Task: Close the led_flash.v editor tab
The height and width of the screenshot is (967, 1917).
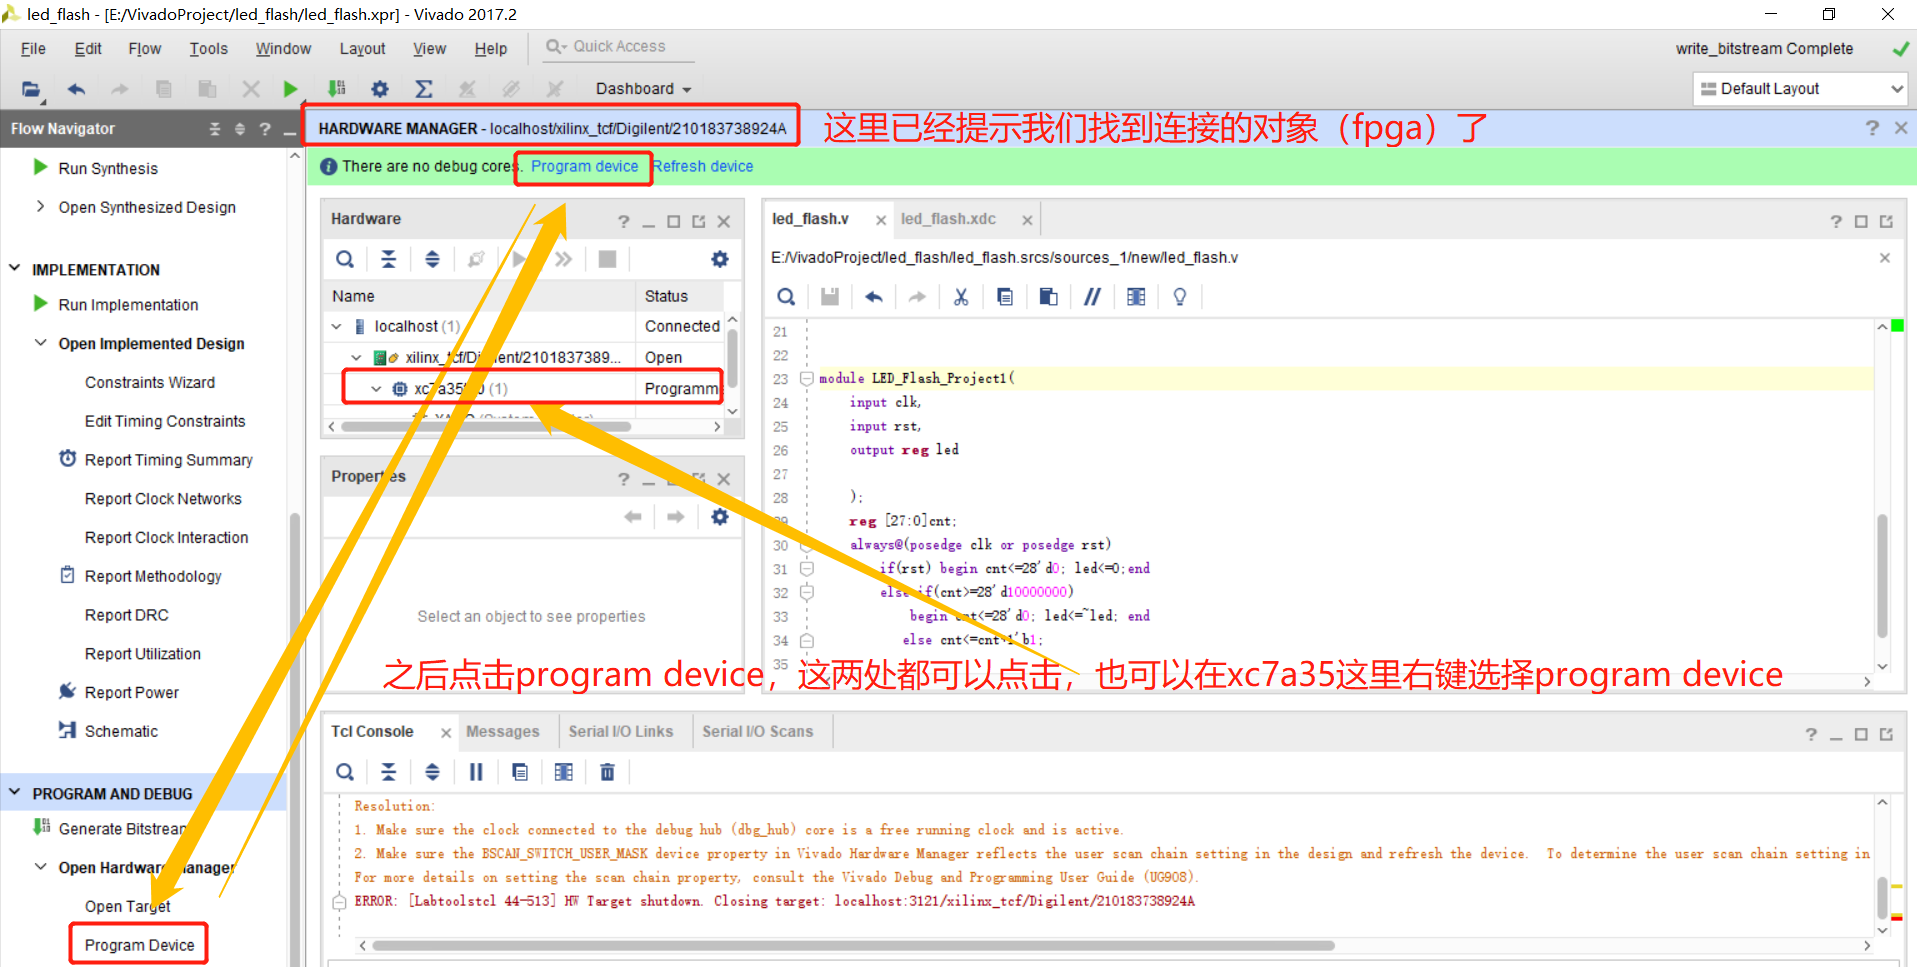Action: 881,220
